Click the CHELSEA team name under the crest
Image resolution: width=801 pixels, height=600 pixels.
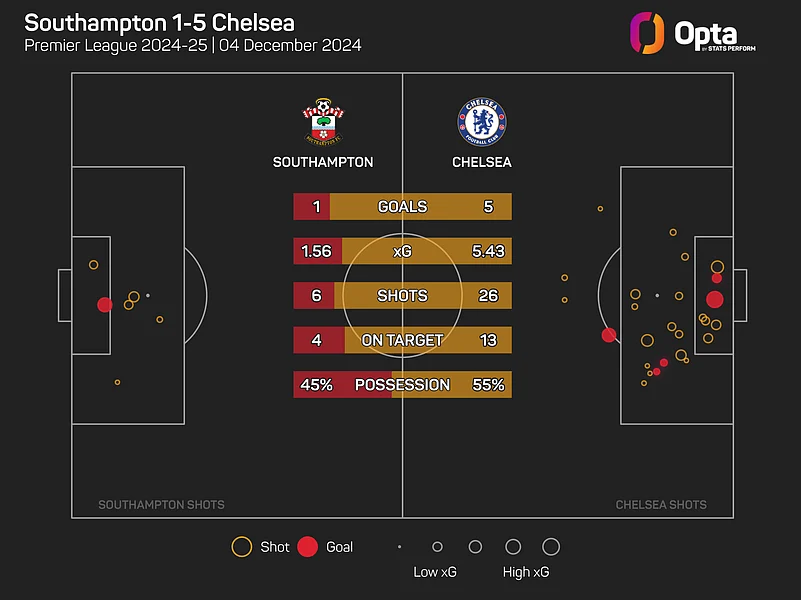pos(482,162)
